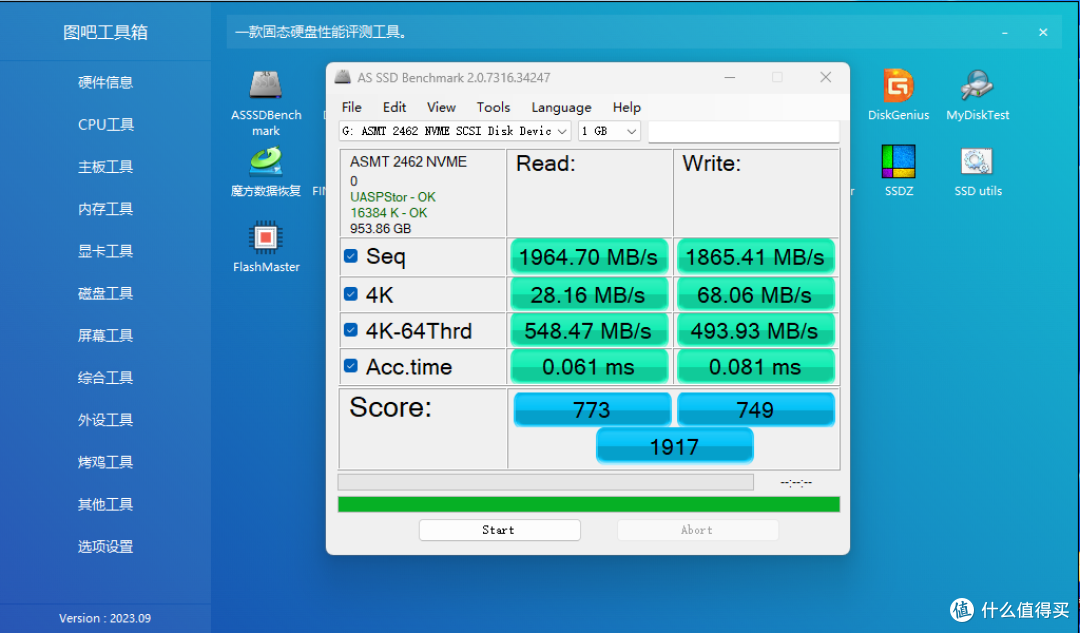Open the View menu
Screen dimensions: 1080x633
pyautogui.click(x=441, y=107)
